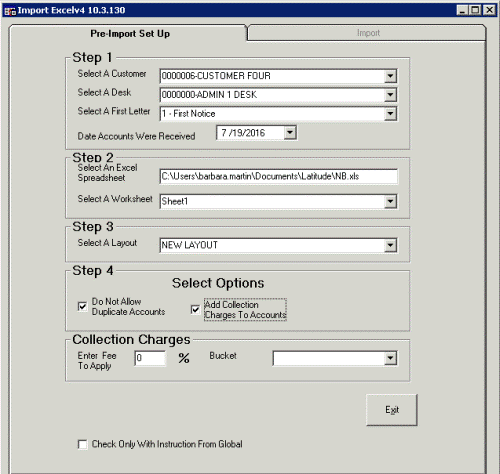Open the Select A Desk dropdown
Viewport: 500px width, 474px height.
390,95
